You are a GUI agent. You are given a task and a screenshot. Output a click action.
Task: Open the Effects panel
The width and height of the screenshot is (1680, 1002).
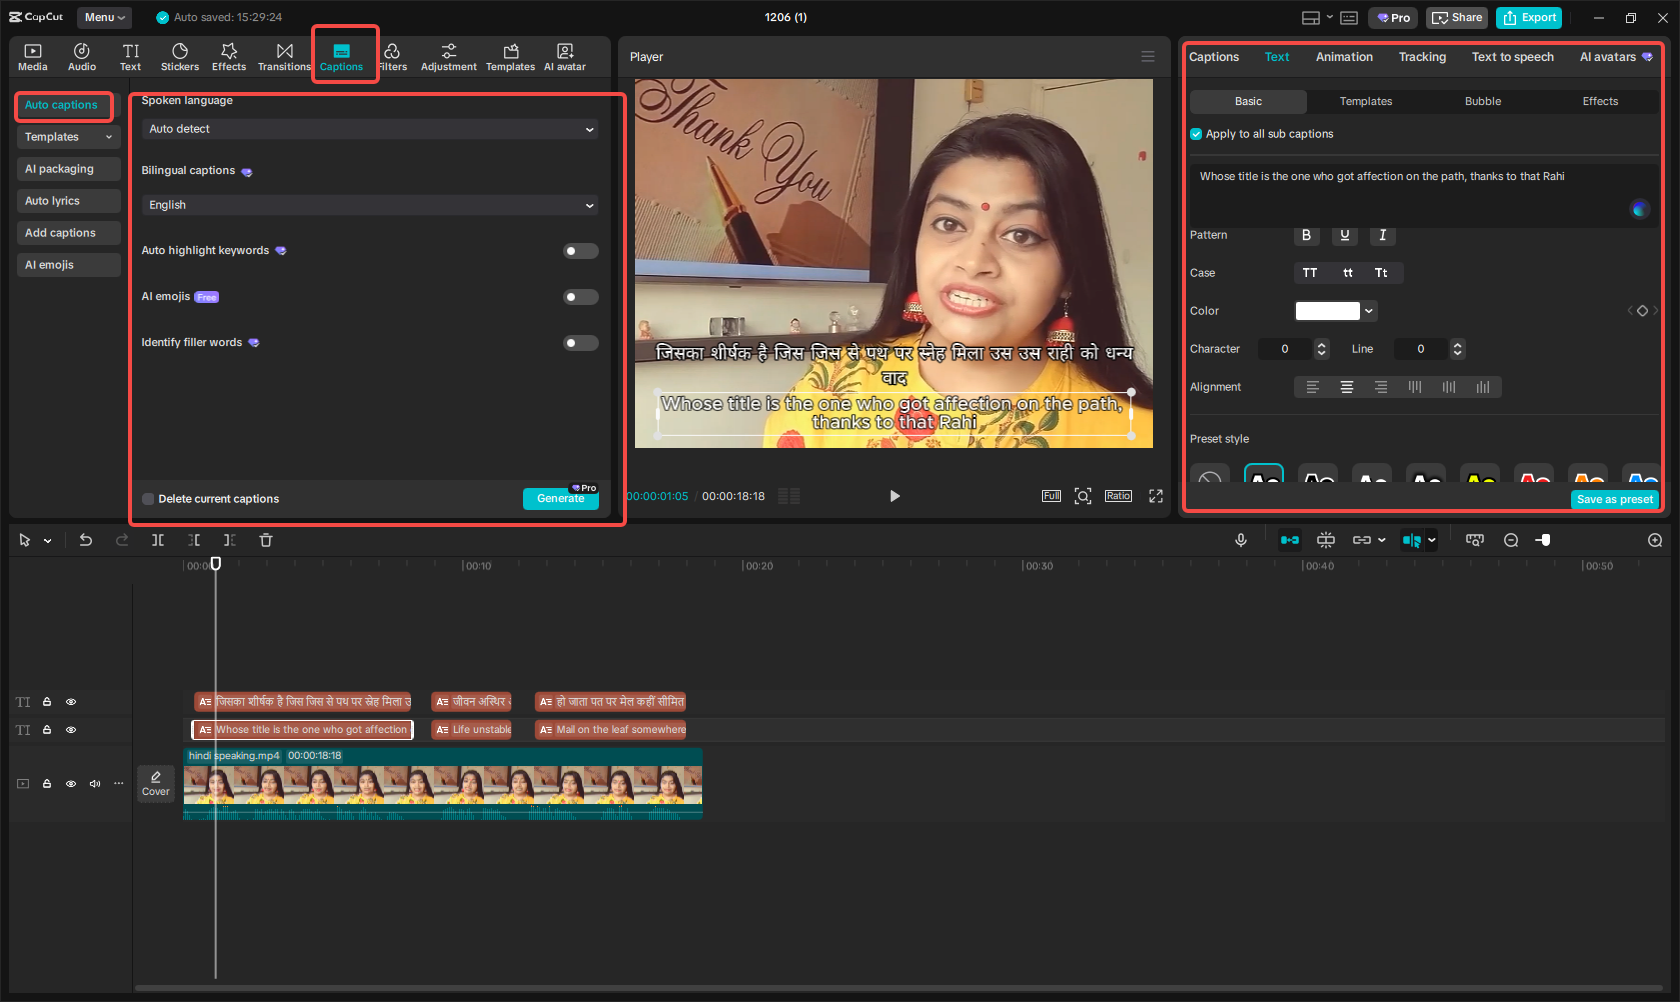229,55
